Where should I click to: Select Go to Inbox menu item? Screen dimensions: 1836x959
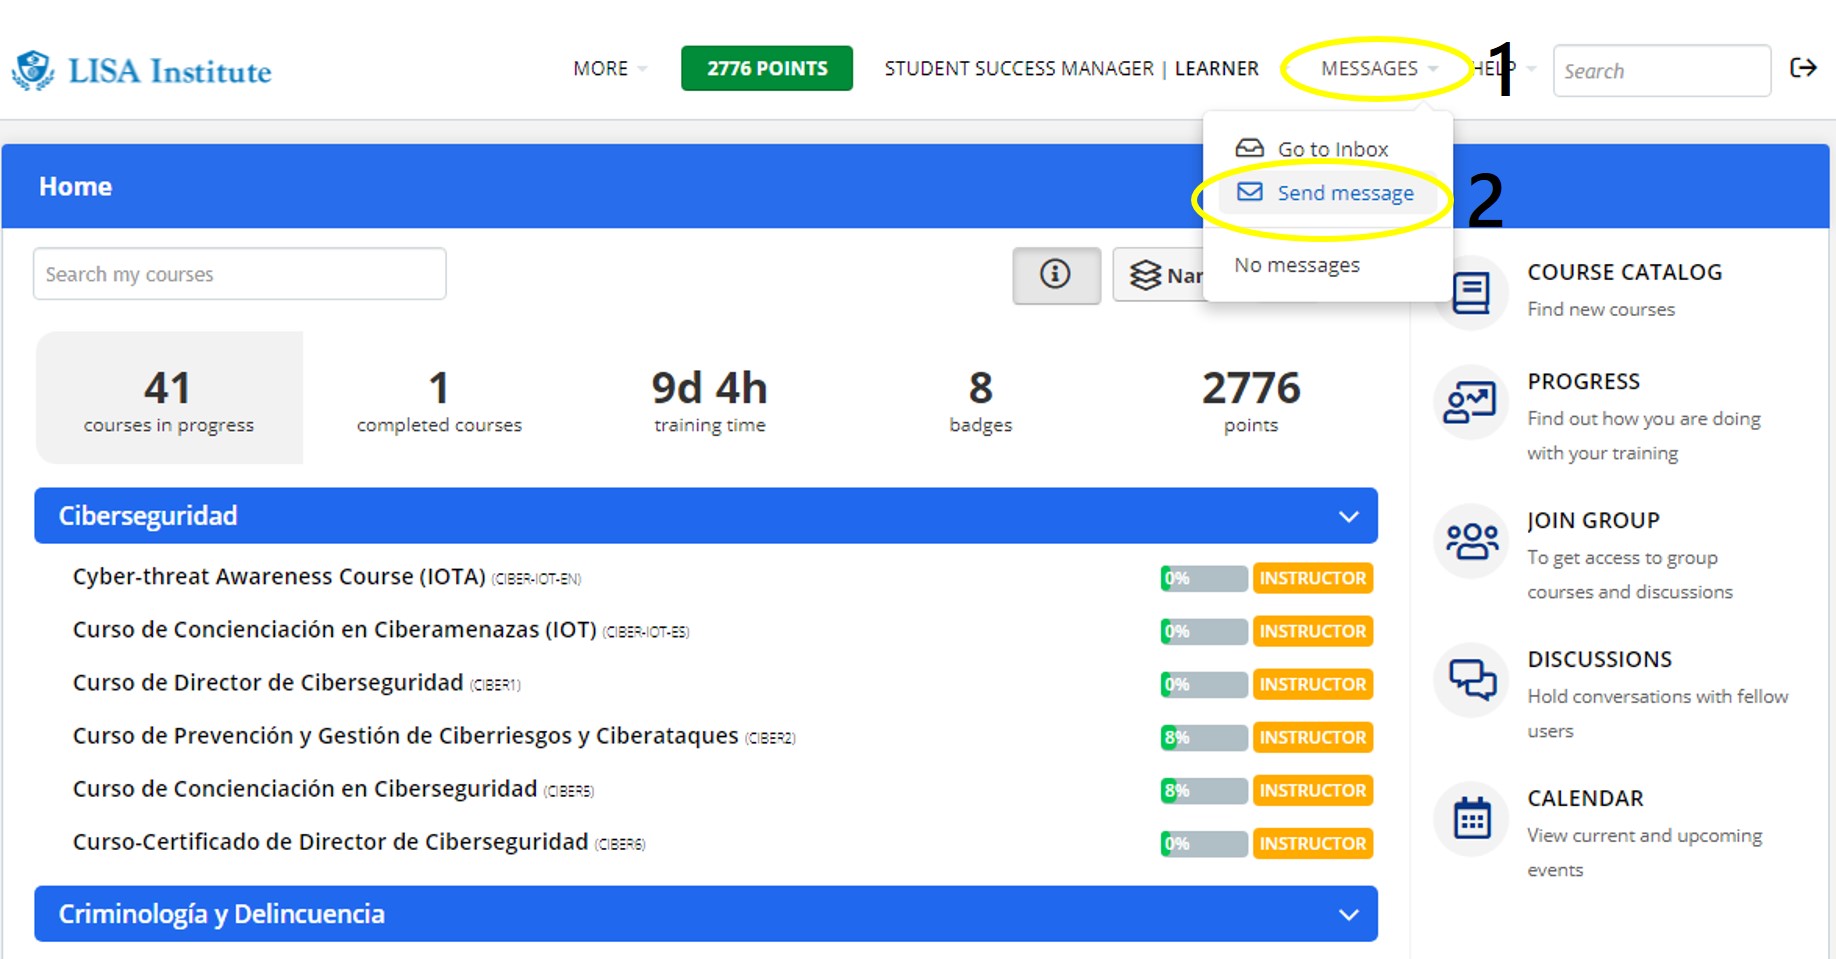pyautogui.click(x=1332, y=149)
